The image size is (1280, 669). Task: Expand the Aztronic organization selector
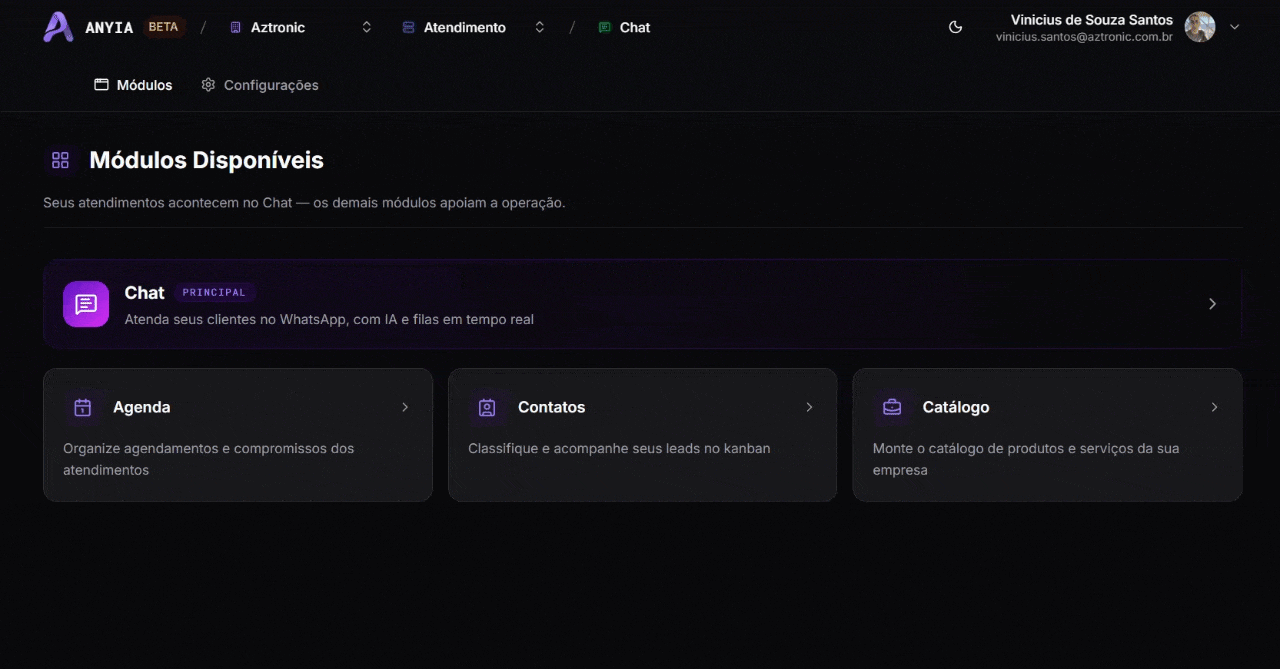point(300,27)
